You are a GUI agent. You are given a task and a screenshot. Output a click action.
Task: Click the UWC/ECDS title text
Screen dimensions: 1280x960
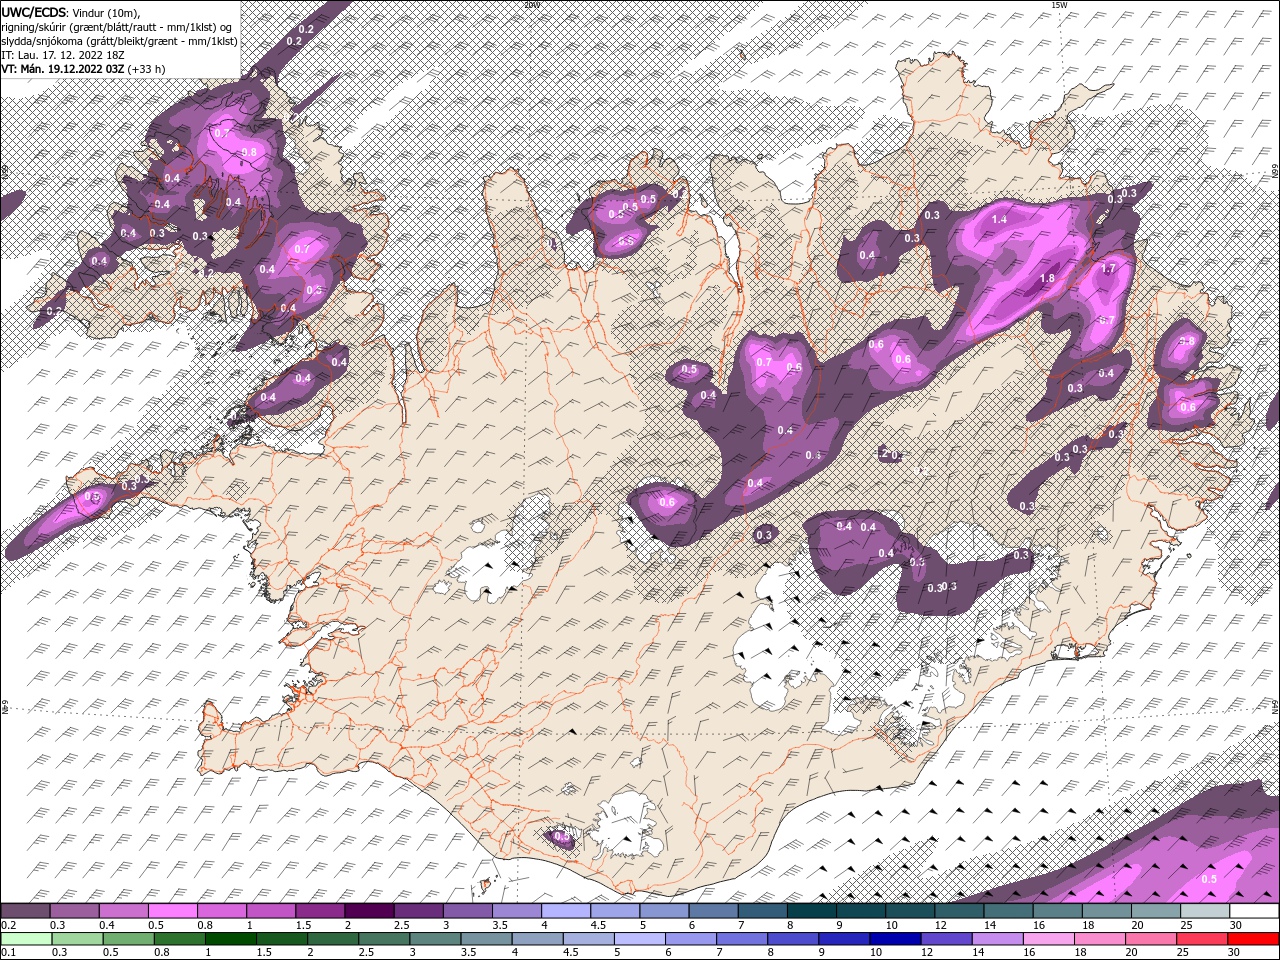(x=33, y=12)
